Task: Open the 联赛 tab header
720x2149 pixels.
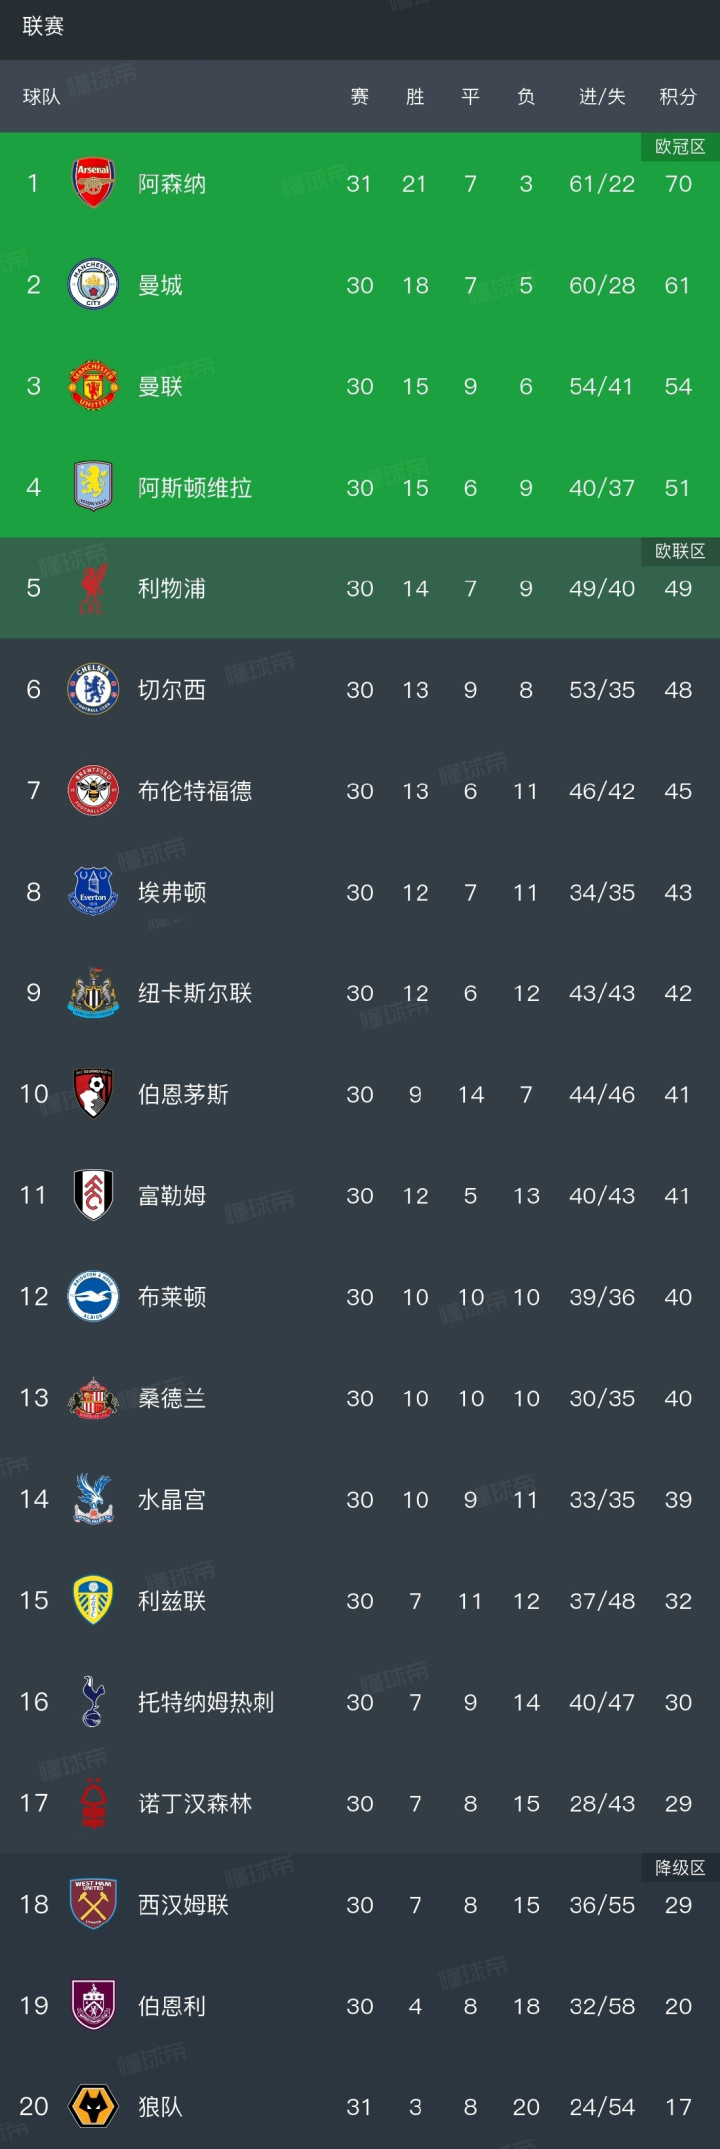Action: pos(43,27)
